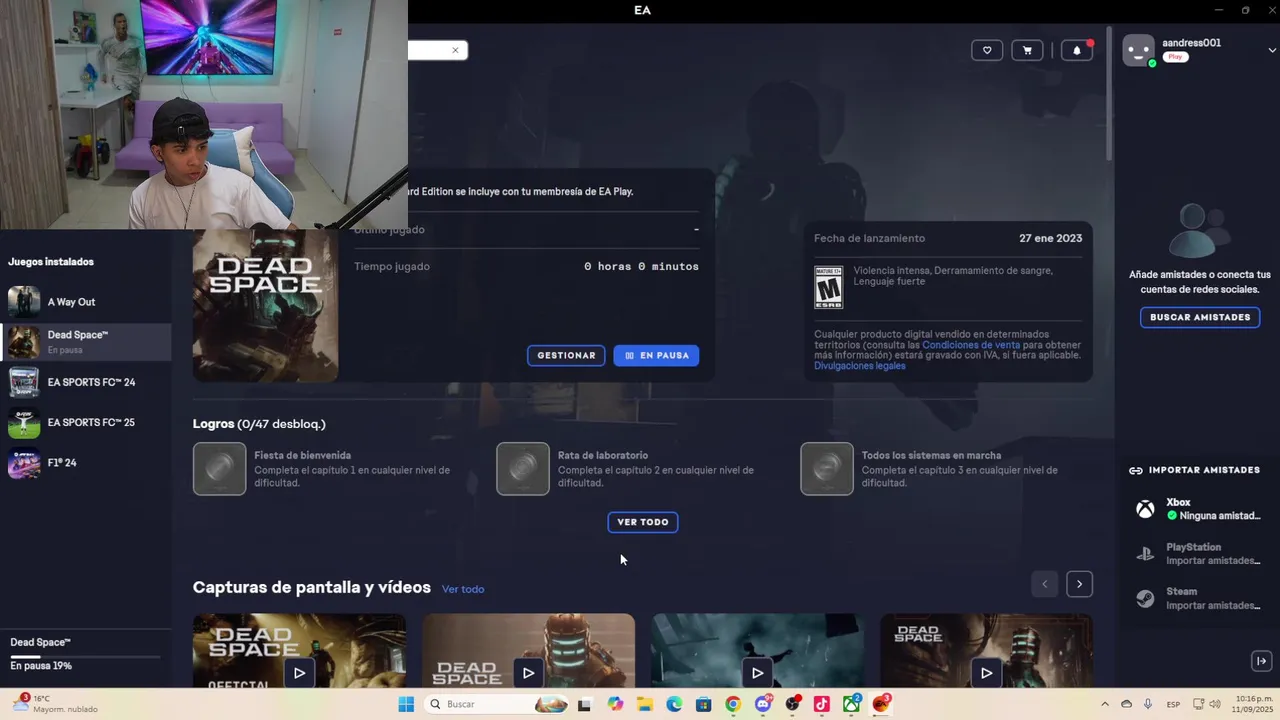Select A Way Out in installed games
Image resolution: width=1280 pixels, height=720 pixels.
[x=86, y=302]
